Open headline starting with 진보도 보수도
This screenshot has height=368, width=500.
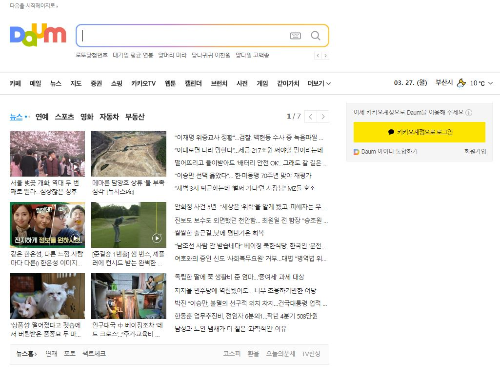[x=251, y=220]
